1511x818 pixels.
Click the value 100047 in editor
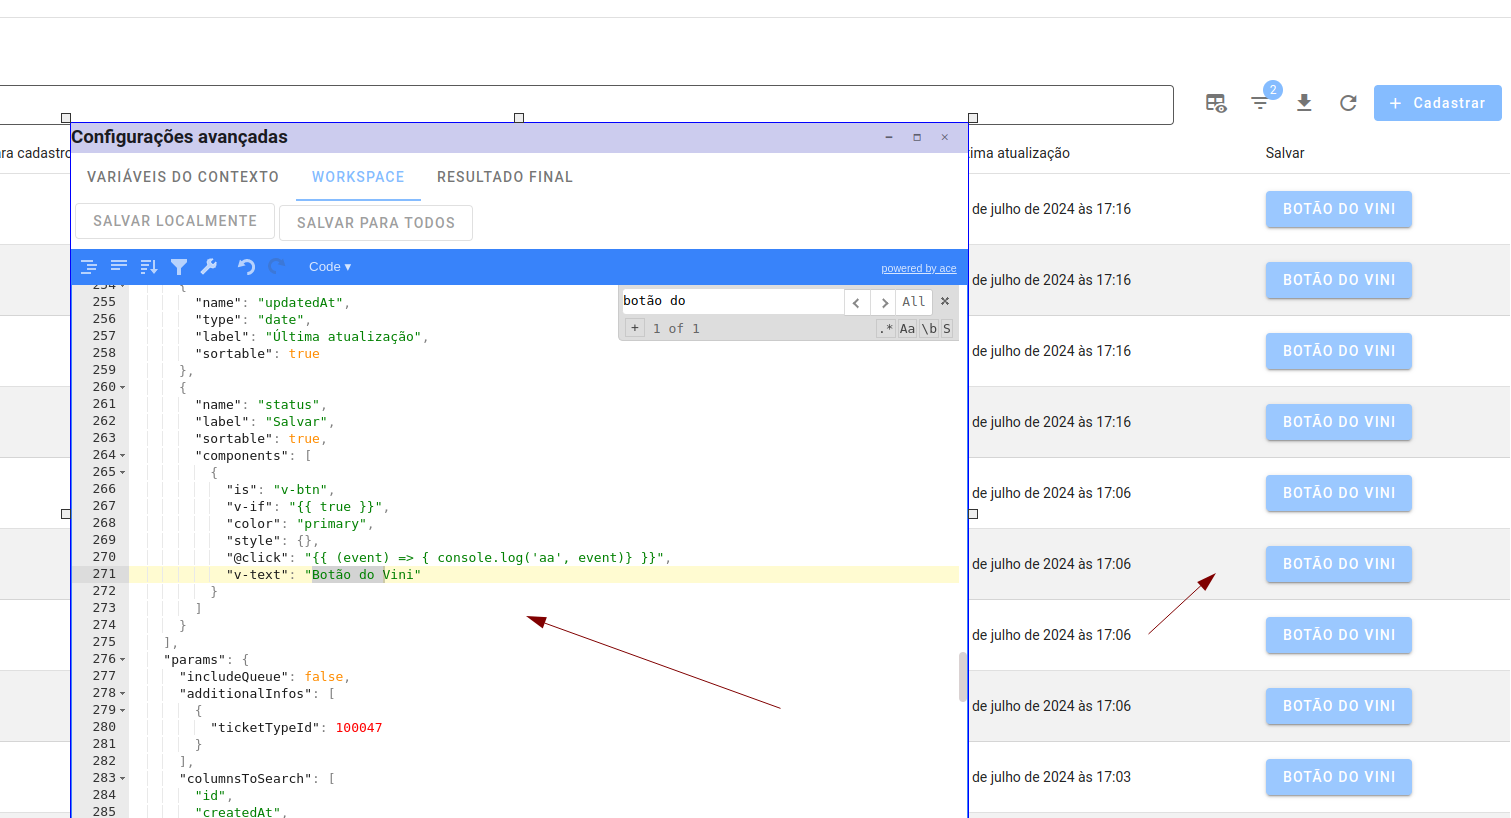tap(359, 728)
